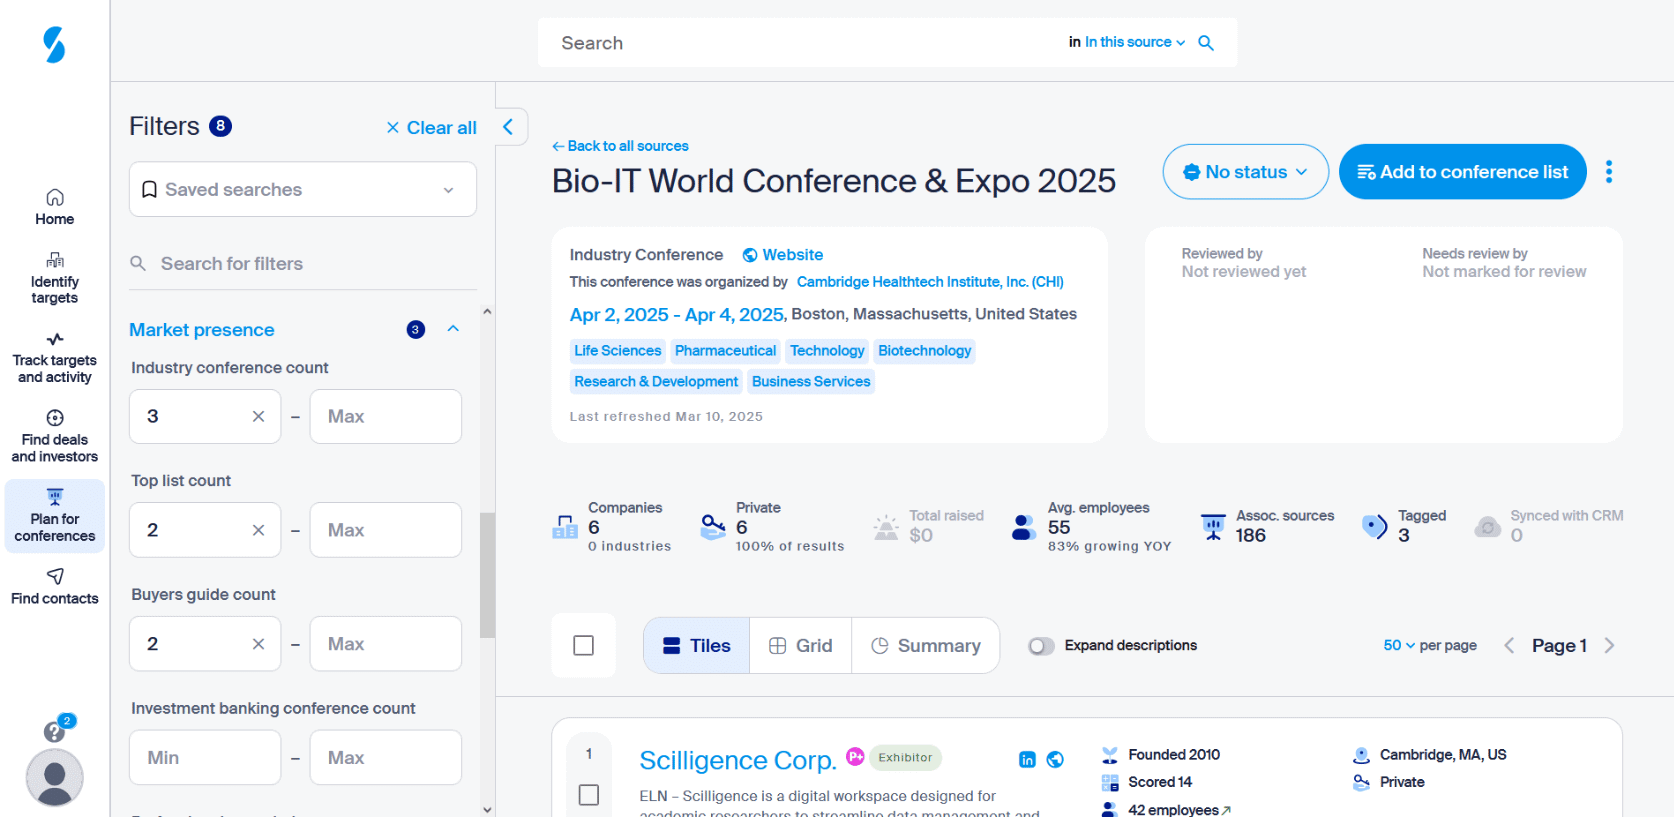
Task: Go to Home in sidebar
Action: [55, 207]
